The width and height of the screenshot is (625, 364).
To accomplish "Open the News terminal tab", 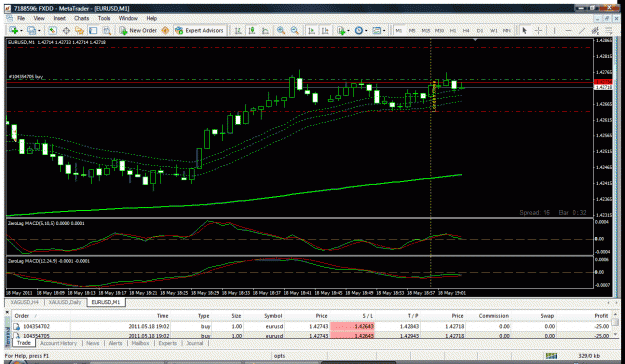I will tap(93, 343).
